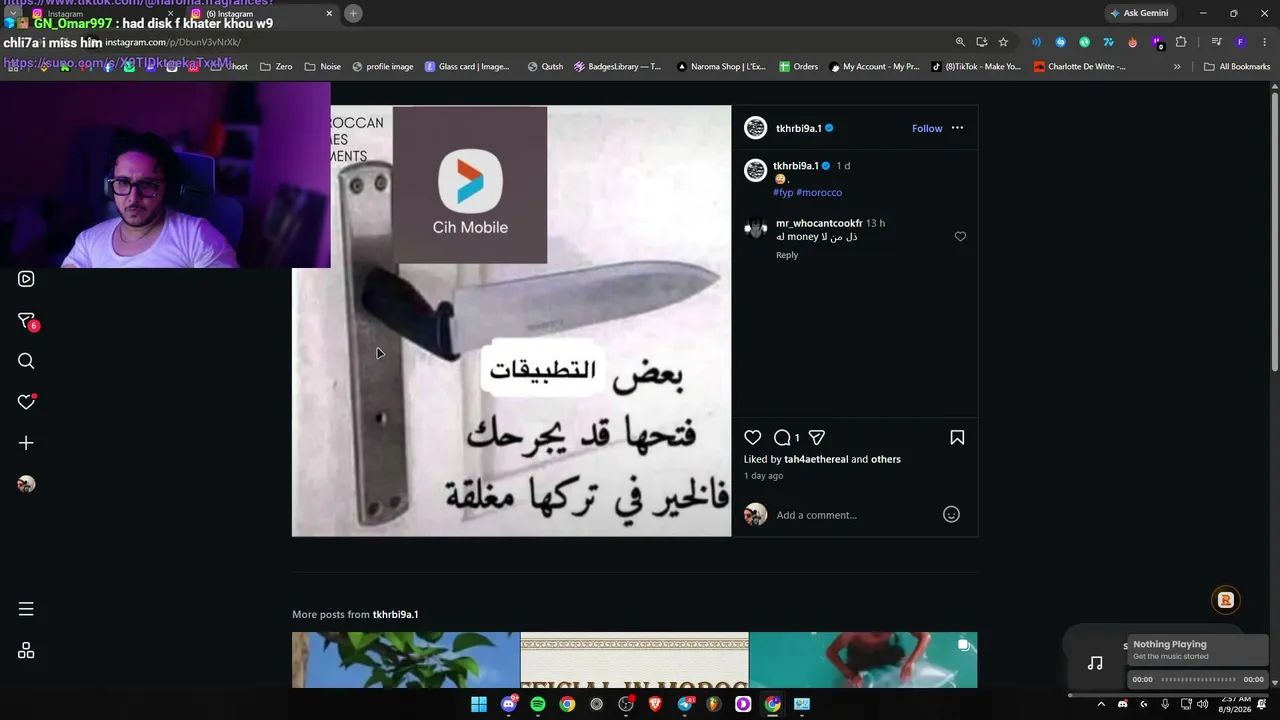The width and height of the screenshot is (1280, 720).
Task: Open the Windows Start menu
Action: (x=479, y=704)
